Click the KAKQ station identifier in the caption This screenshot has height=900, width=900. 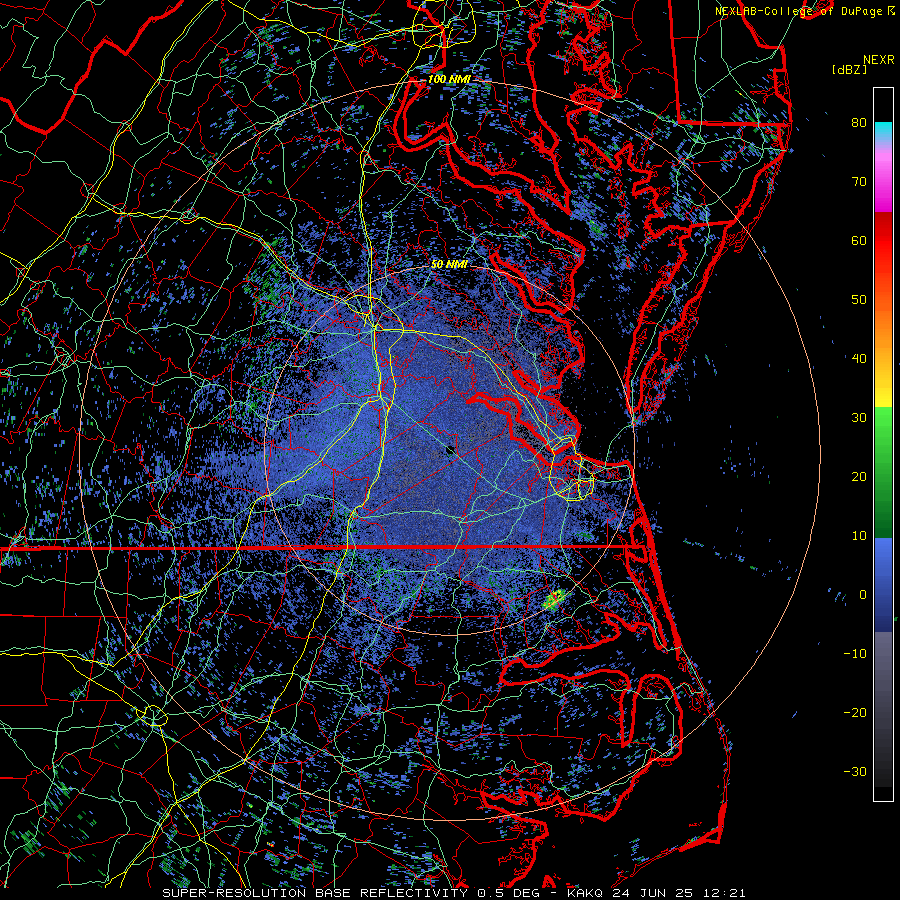(x=584, y=893)
